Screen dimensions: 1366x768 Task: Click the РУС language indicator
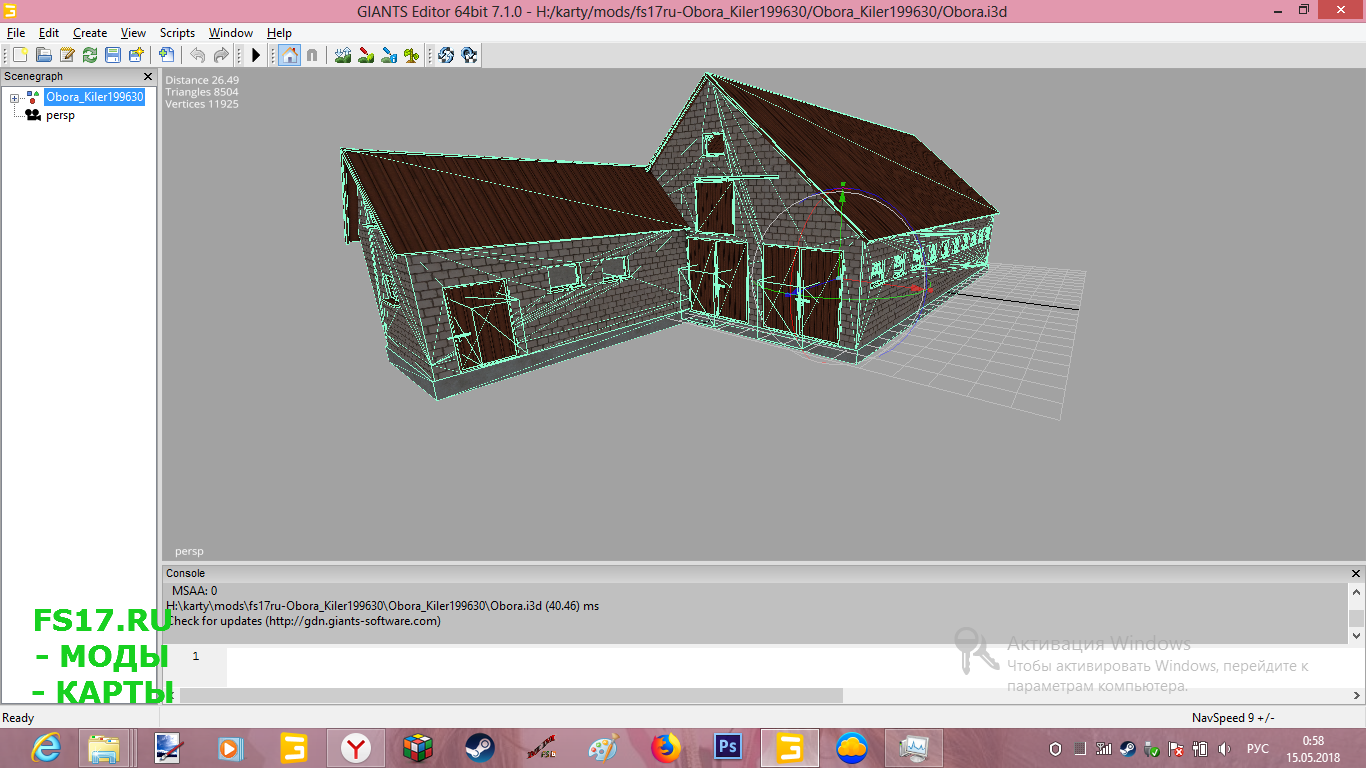[1258, 748]
